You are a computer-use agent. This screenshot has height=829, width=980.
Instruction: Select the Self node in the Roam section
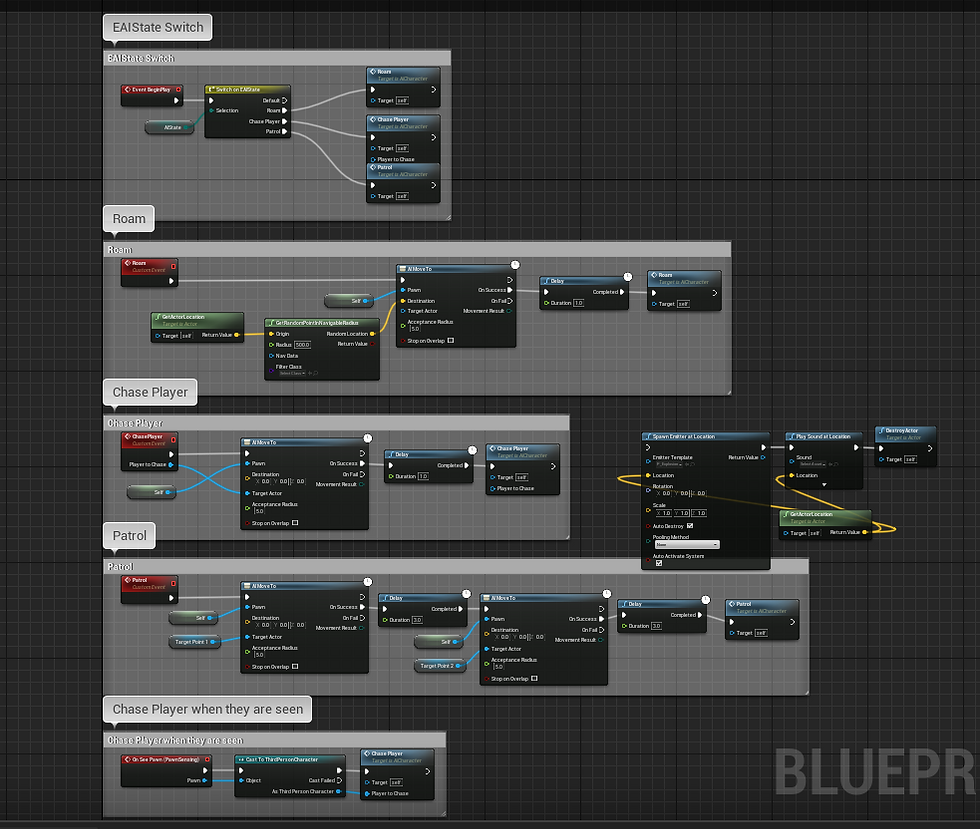(349, 301)
